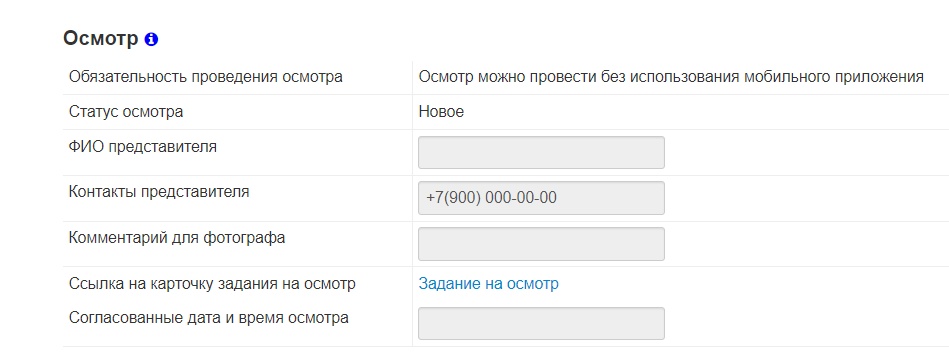Image resolution: width=949 pixels, height=360 pixels.
Task: Click the Контакты представителя label
Action: tap(159, 192)
